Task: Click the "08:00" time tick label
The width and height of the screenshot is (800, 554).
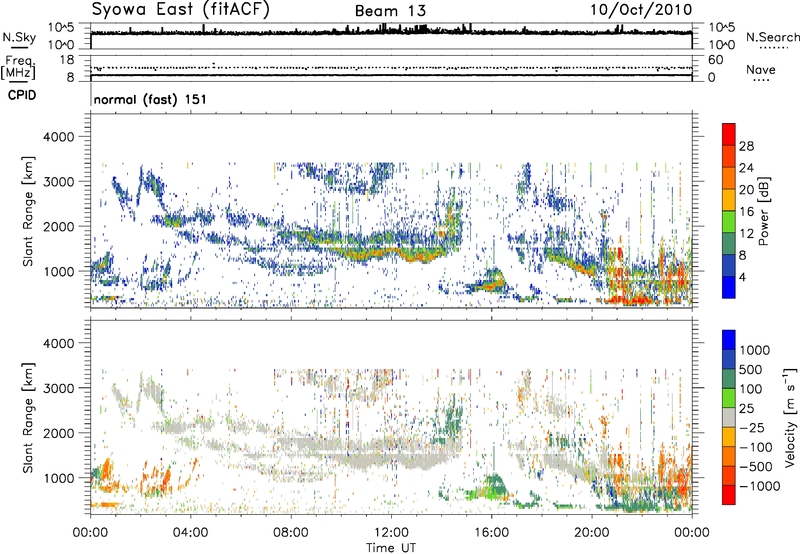Action: [x=290, y=533]
